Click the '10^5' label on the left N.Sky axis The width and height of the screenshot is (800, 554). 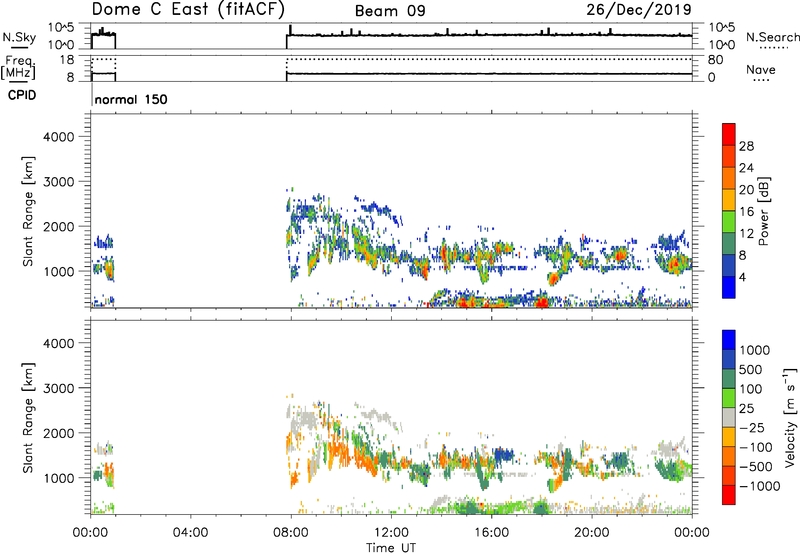point(61,28)
